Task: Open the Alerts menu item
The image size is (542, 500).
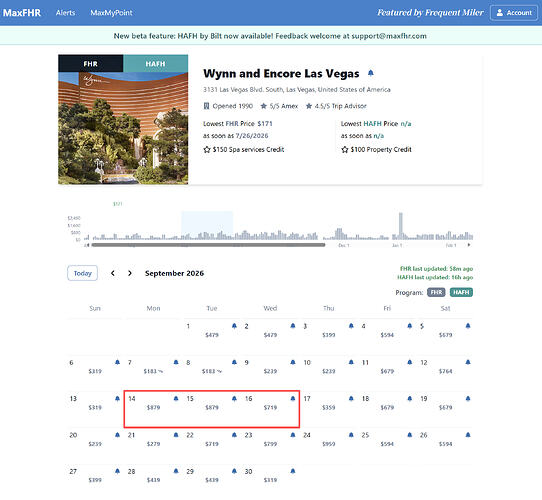Action: click(65, 13)
